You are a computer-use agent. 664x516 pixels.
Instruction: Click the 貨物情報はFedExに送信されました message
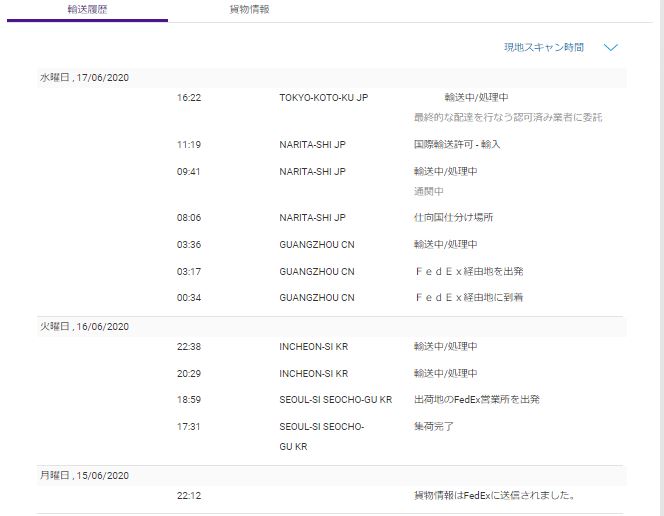pos(494,496)
